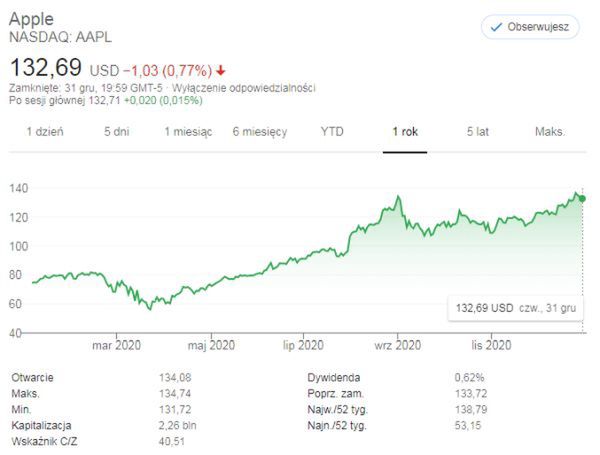600x455 pixels.
Task: Show the 1 miesiąc chart range
Action: click(x=188, y=132)
